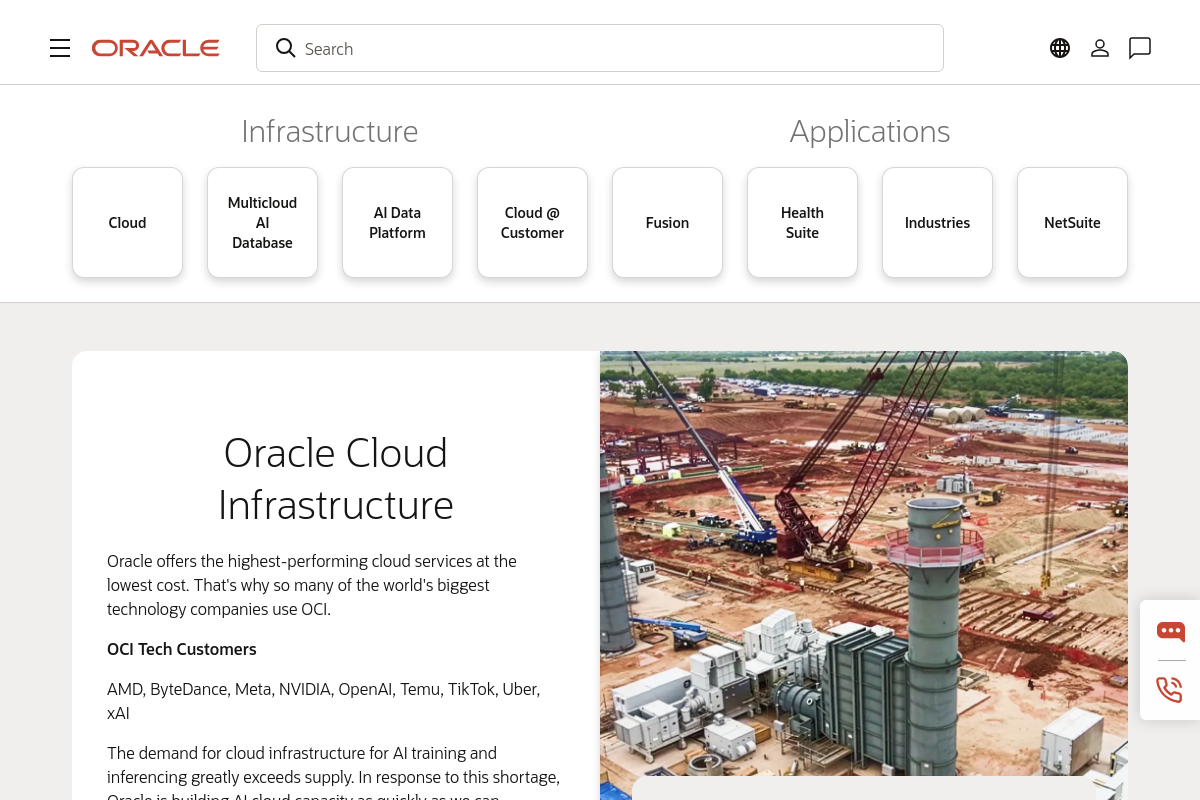This screenshot has height=800, width=1200.
Task: Open the user account icon
Action: click(x=1100, y=48)
